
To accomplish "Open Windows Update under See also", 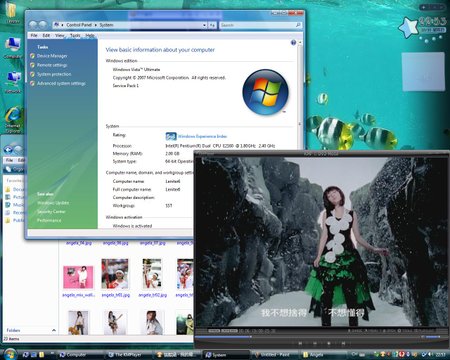I will [x=53, y=203].
